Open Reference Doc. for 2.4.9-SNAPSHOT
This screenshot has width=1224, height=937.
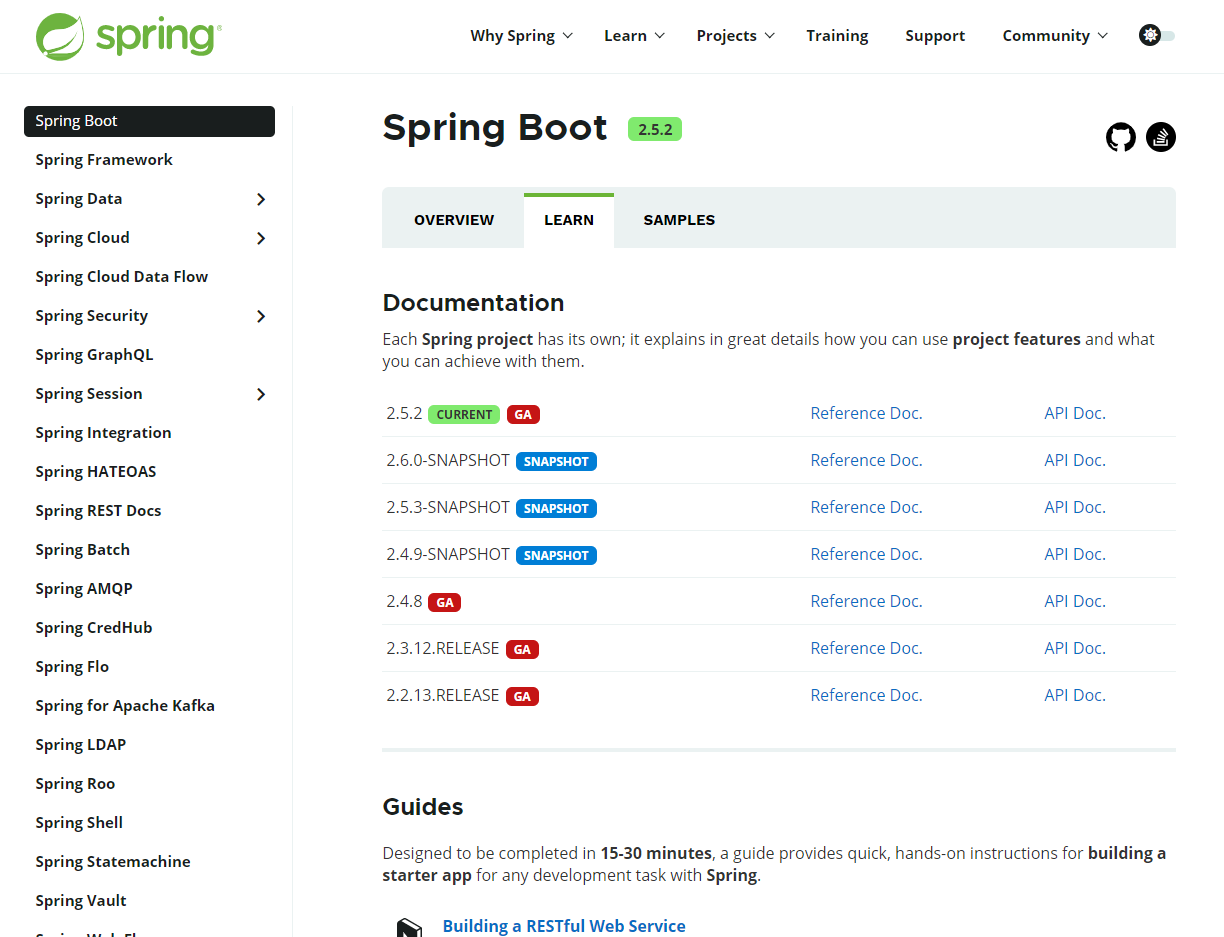click(x=866, y=554)
